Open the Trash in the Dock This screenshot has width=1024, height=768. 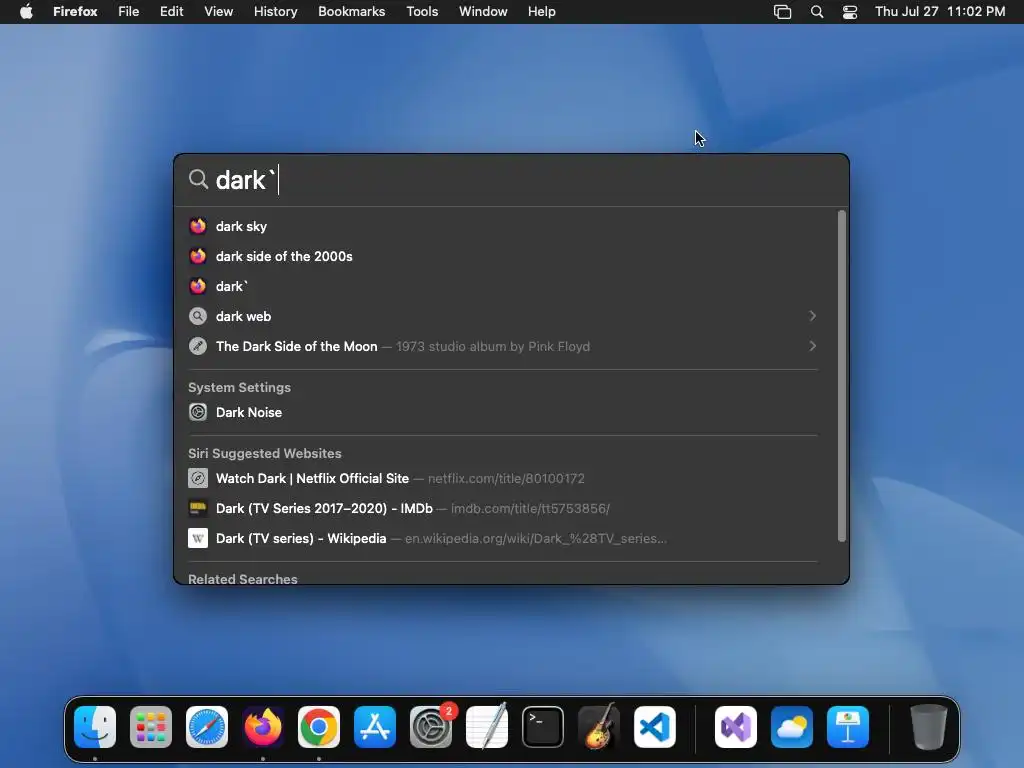[x=929, y=727]
